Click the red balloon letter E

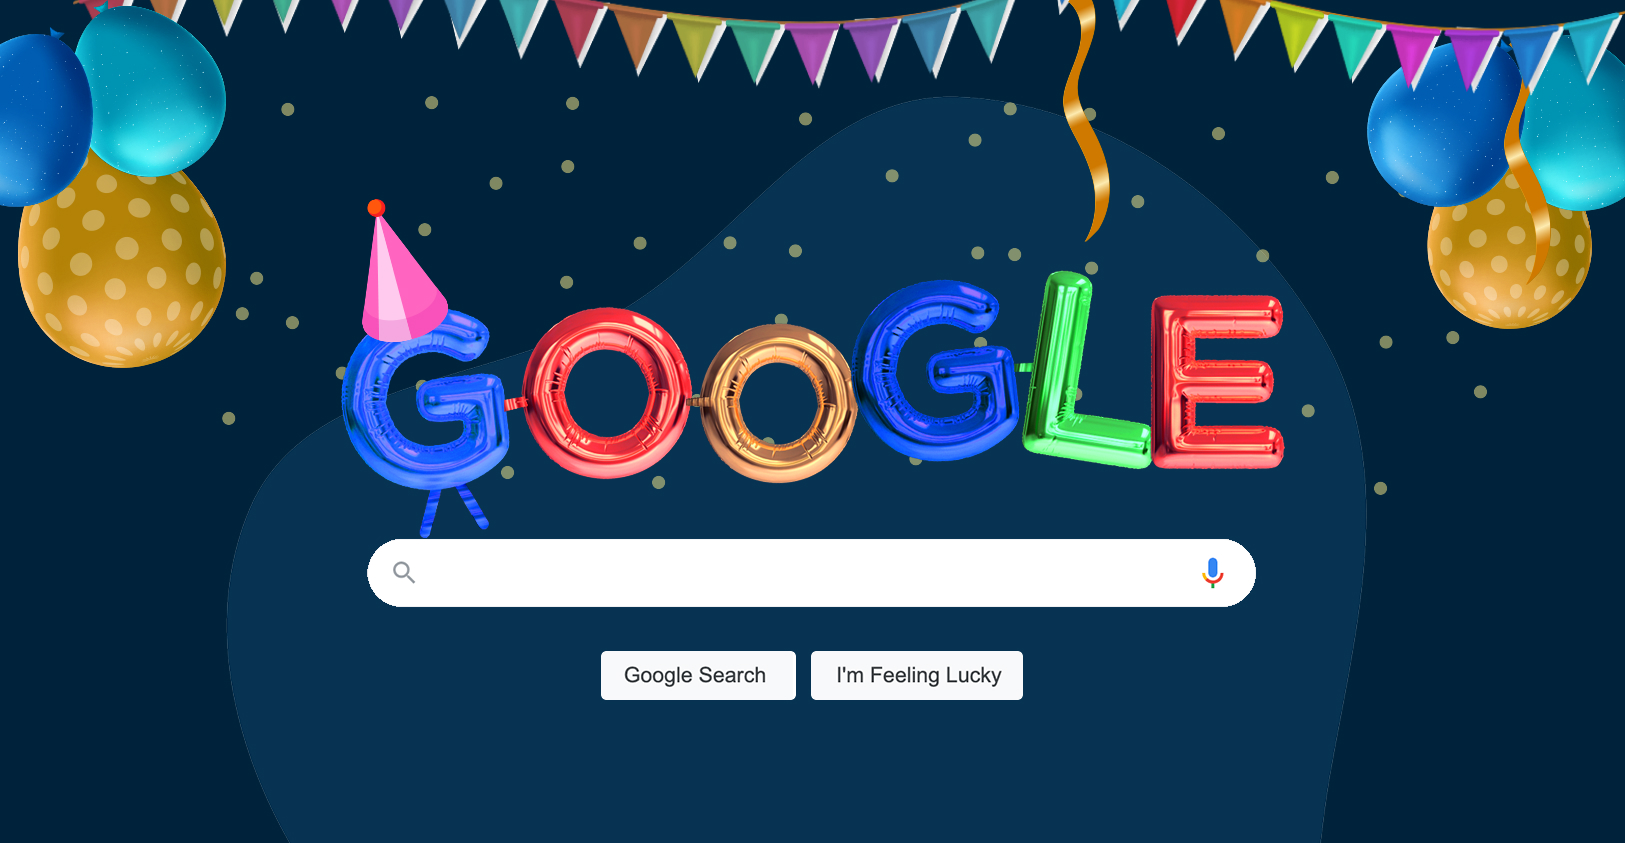pyautogui.click(x=1217, y=382)
